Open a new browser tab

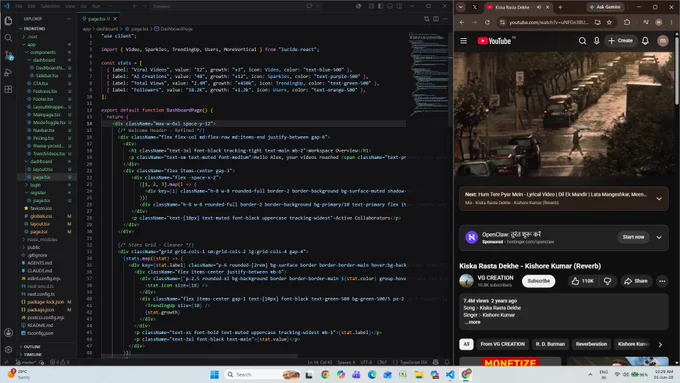coord(560,7)
